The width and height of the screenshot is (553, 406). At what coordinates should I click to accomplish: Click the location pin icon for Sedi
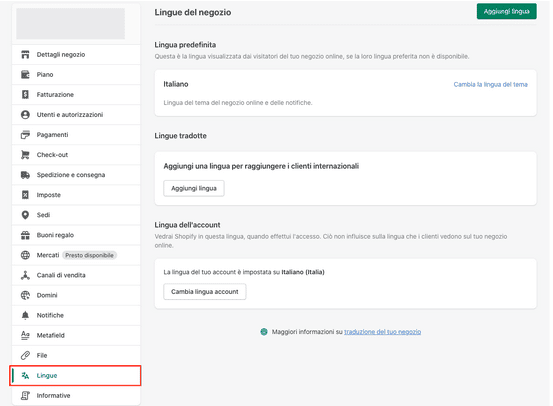[25, 215]
